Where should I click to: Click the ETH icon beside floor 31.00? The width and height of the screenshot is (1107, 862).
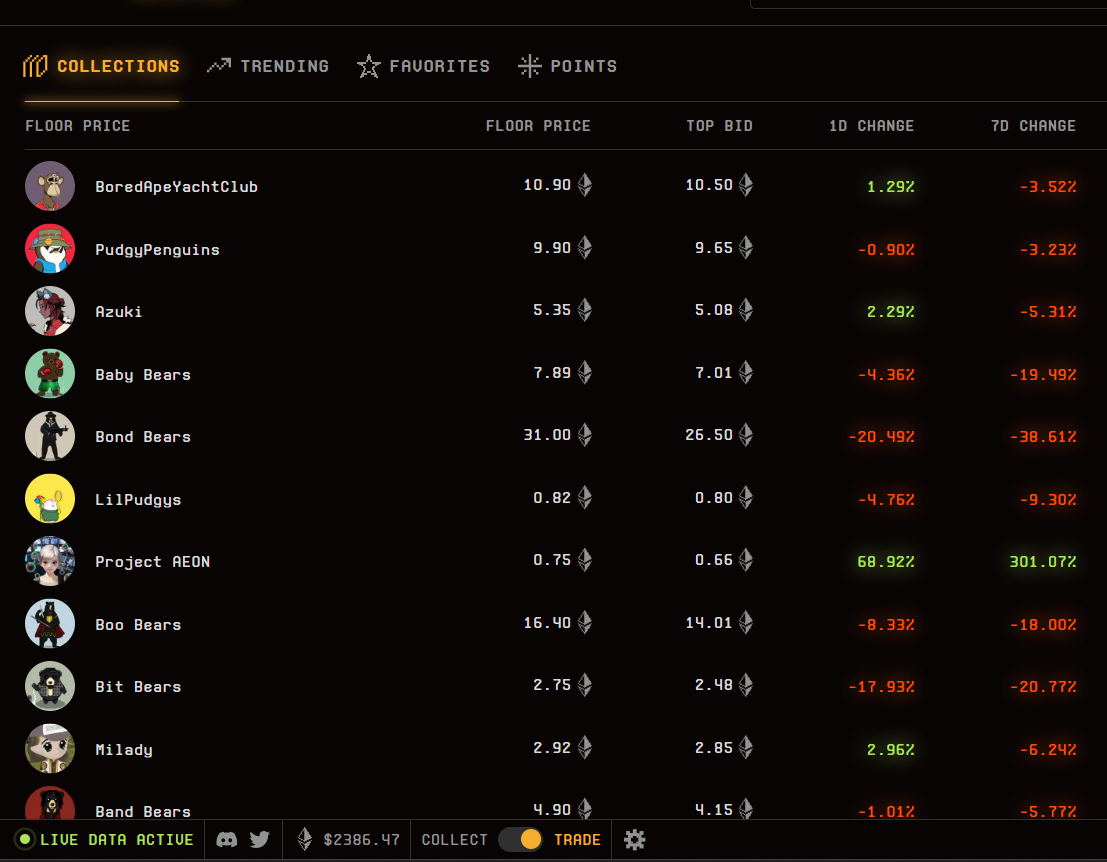click(585, 435)
